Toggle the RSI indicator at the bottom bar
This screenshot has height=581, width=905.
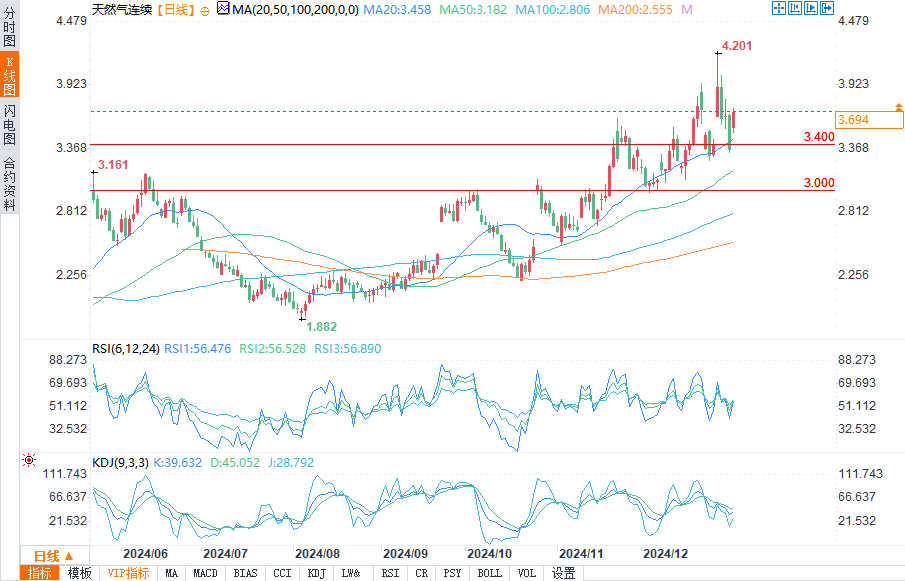(391, 573)
